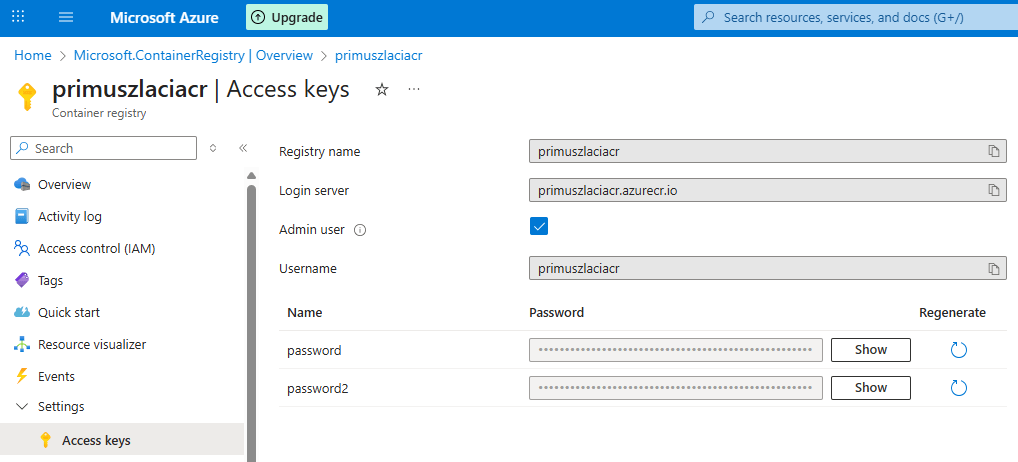
Task: Disable the Admin user checkbox
Action: click(539, 227)
